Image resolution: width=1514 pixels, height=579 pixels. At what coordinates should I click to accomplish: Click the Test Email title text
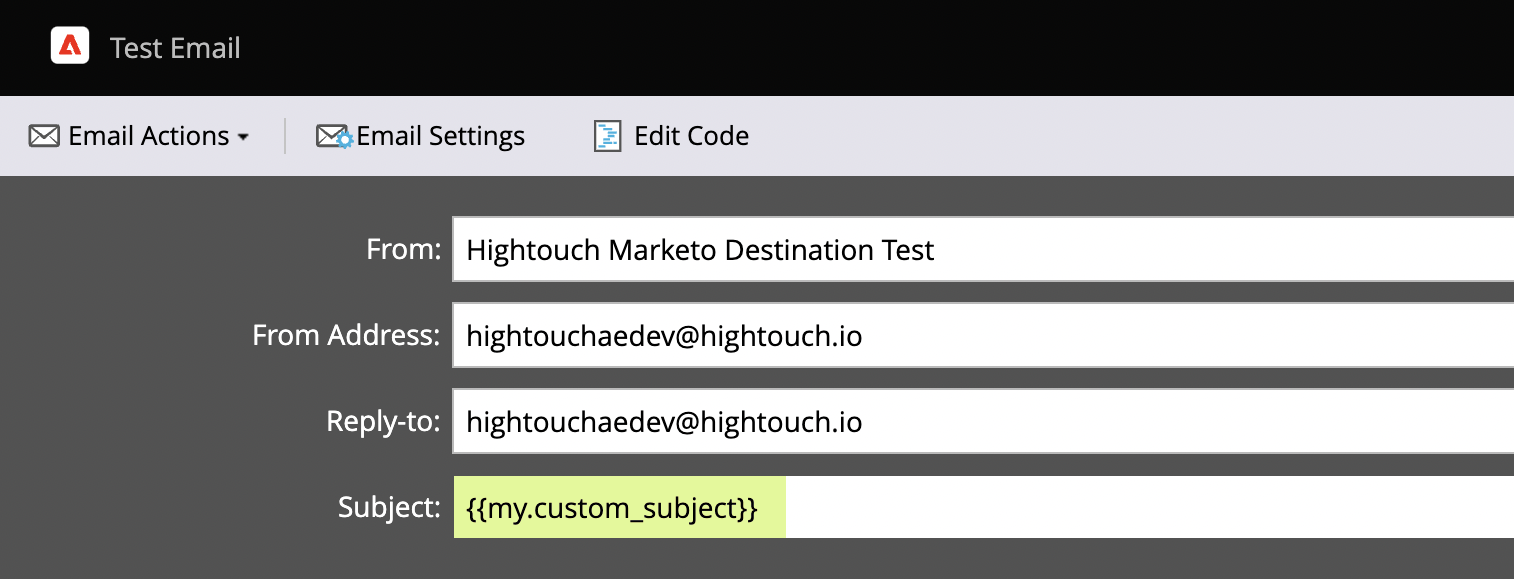(x=175, y=48)
